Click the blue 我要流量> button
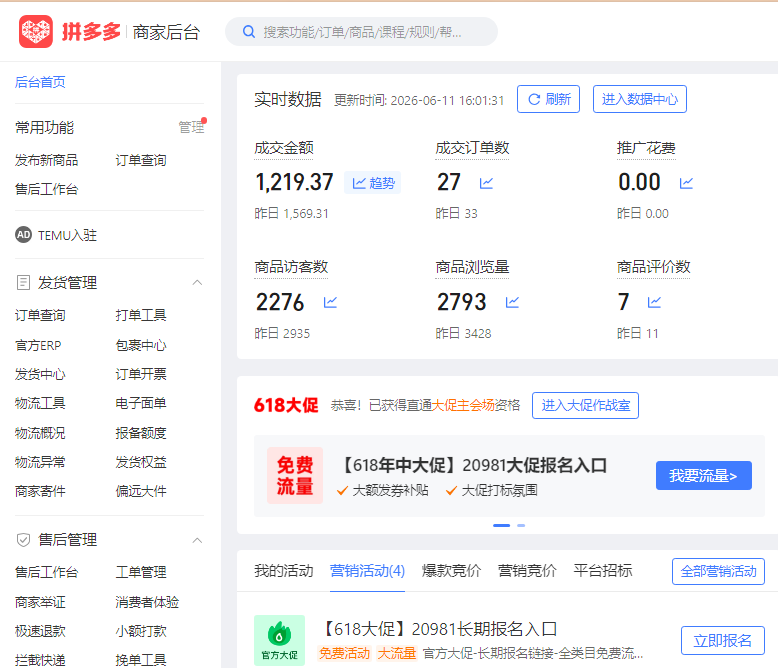Screen dimensions: 778x668 pyautogui.click(x=704, y=475)
